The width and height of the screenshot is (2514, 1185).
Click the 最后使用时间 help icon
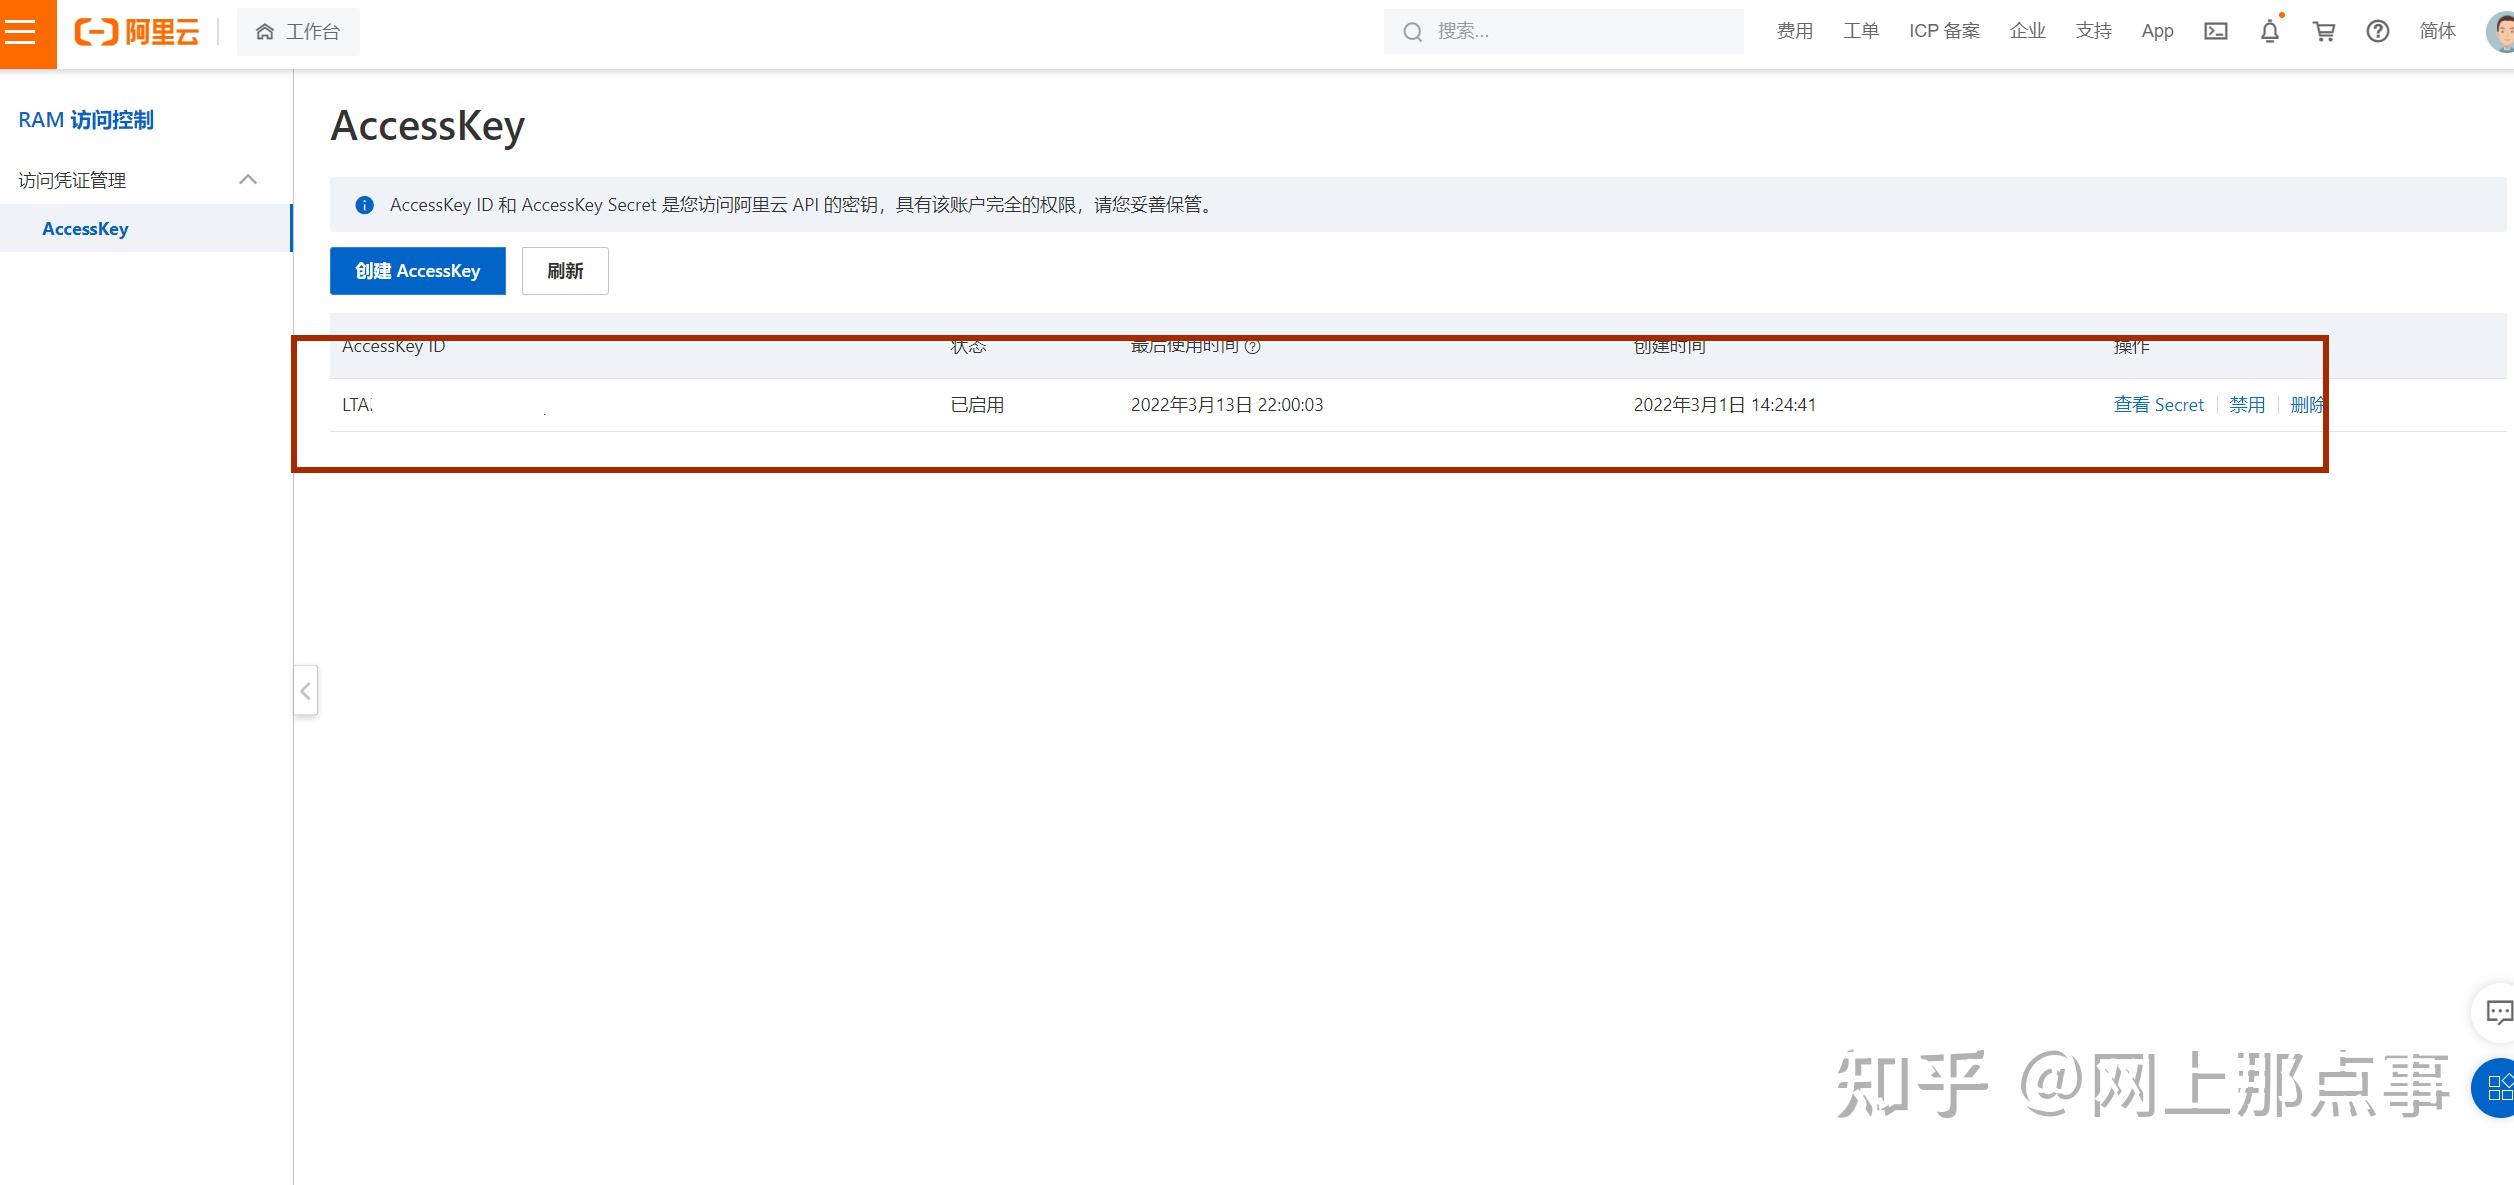pos(1253,346)
